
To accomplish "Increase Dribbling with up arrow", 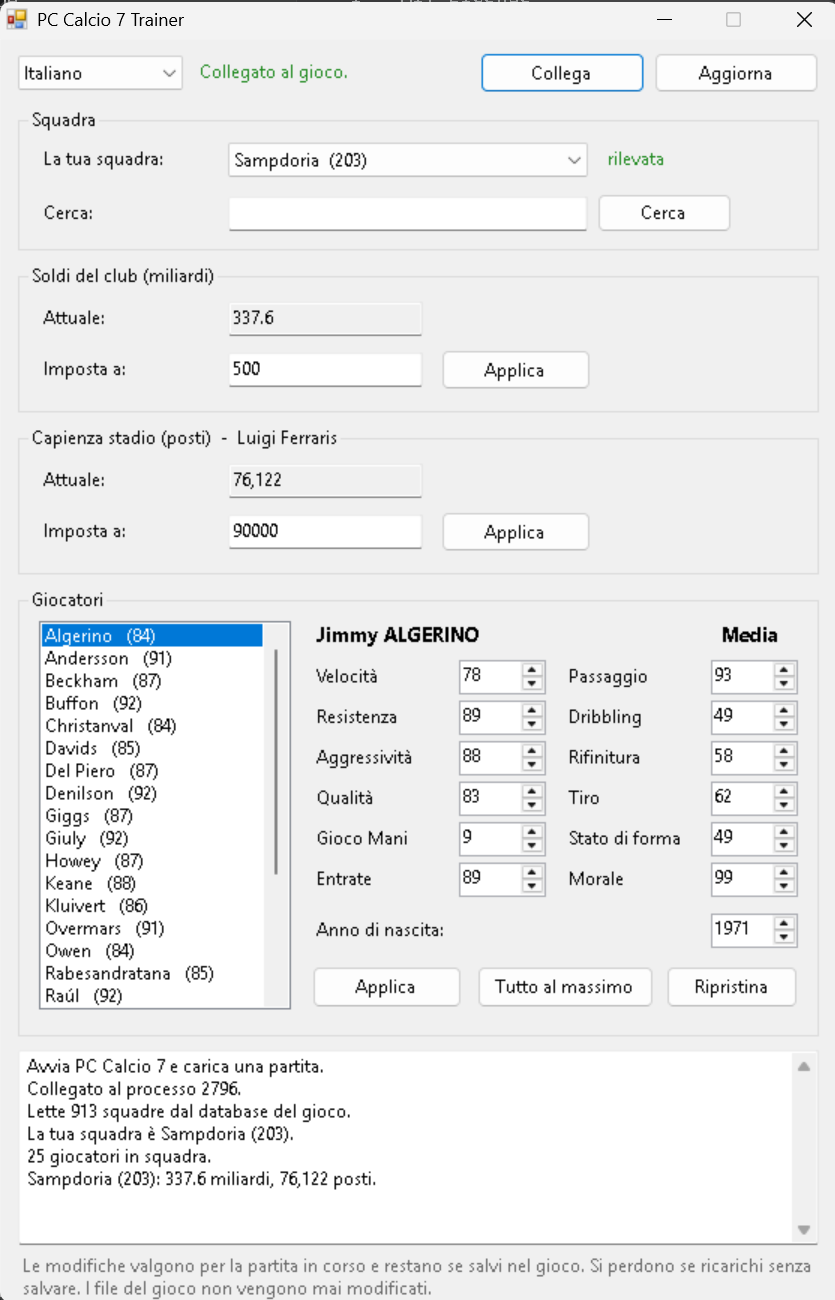I will click(x=786, y=711).
